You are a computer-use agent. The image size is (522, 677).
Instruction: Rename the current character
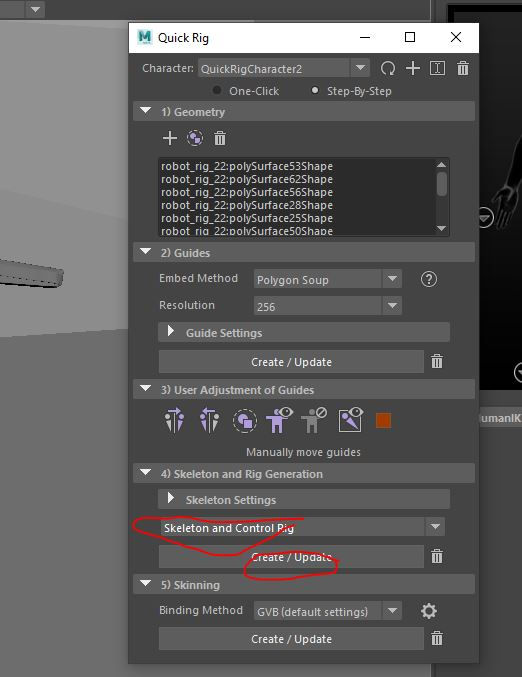tap(437, 68)
